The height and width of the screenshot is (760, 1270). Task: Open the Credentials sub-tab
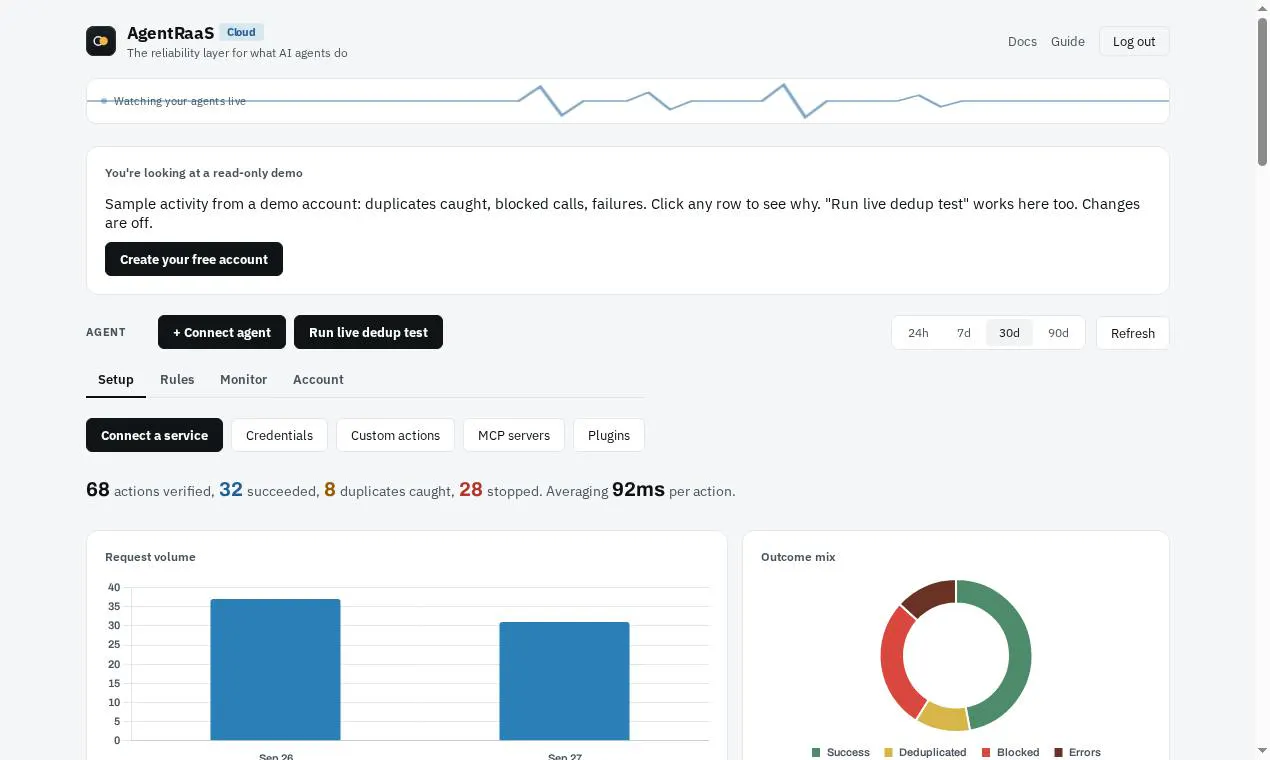pos(279,435)
